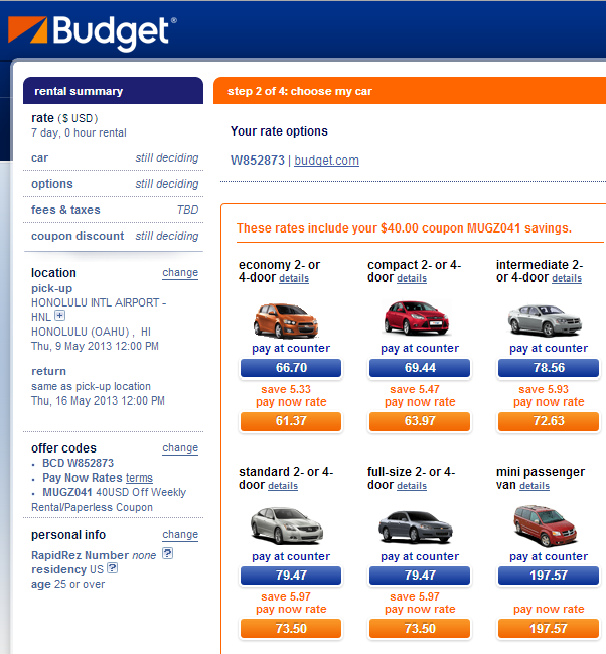
Task: Click the 'options still deciding' row
Action: tap(114, 184)
